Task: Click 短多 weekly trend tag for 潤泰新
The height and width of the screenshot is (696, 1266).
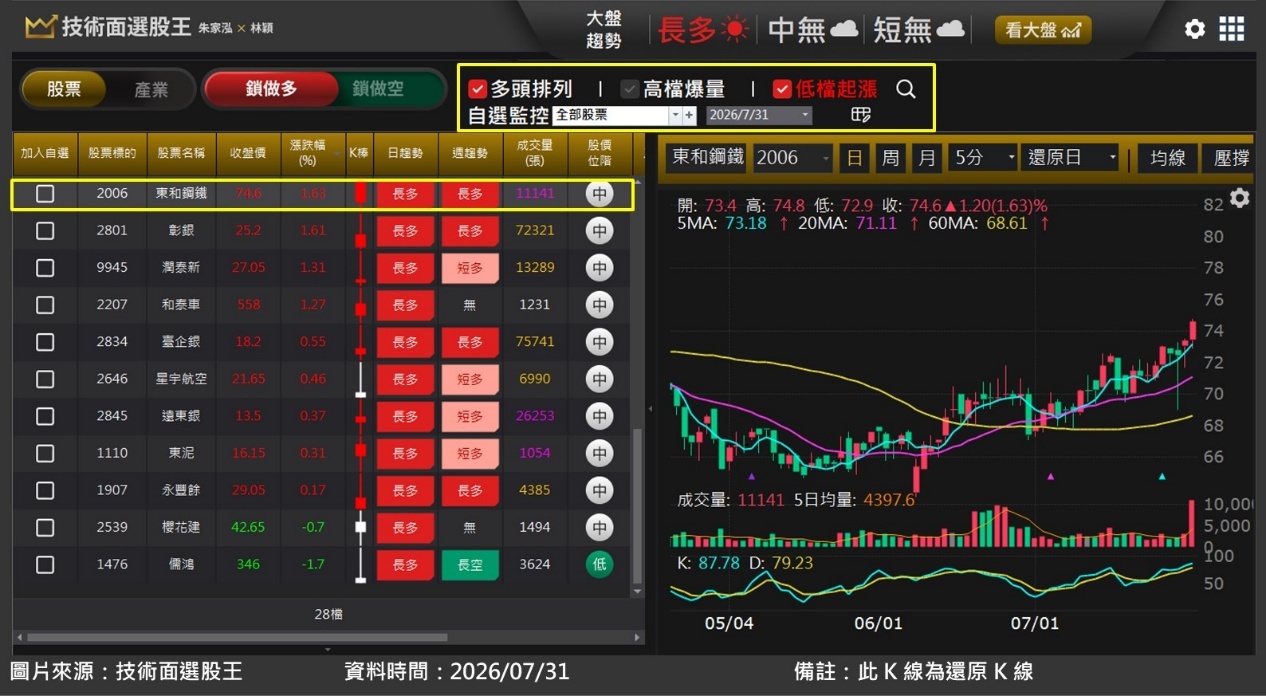Action: pos(470,268)
